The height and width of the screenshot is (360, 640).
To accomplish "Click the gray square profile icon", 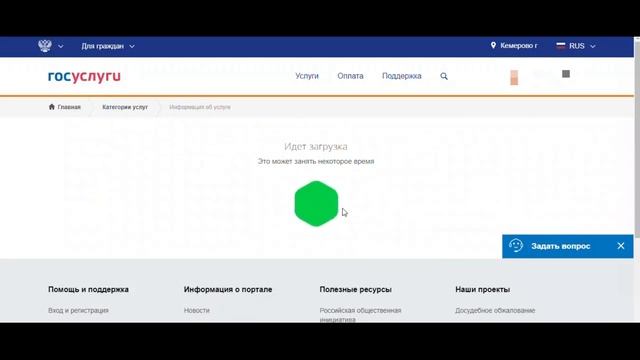I will pyautogui.click(x=566, y=74).
